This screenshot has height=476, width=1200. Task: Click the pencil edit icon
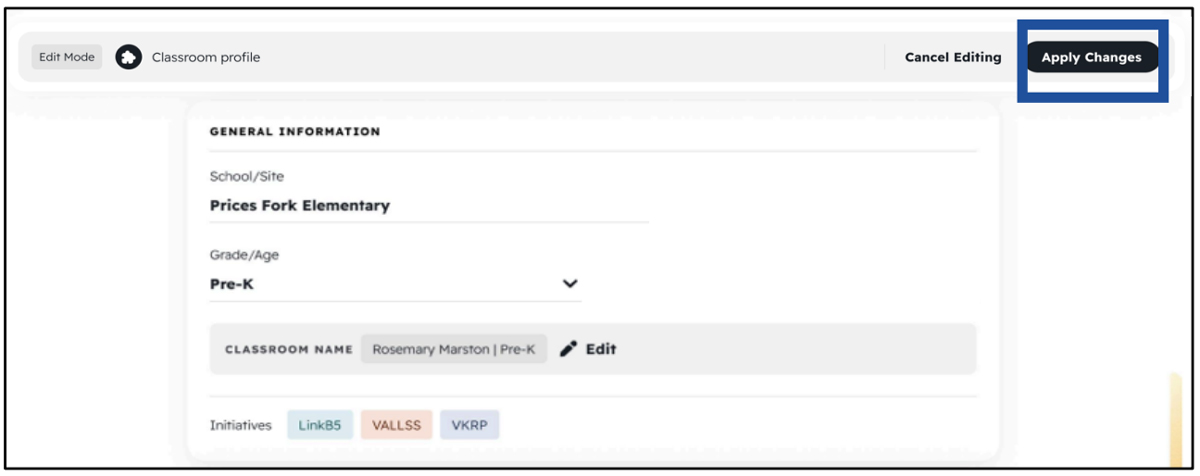pos(569,349)
